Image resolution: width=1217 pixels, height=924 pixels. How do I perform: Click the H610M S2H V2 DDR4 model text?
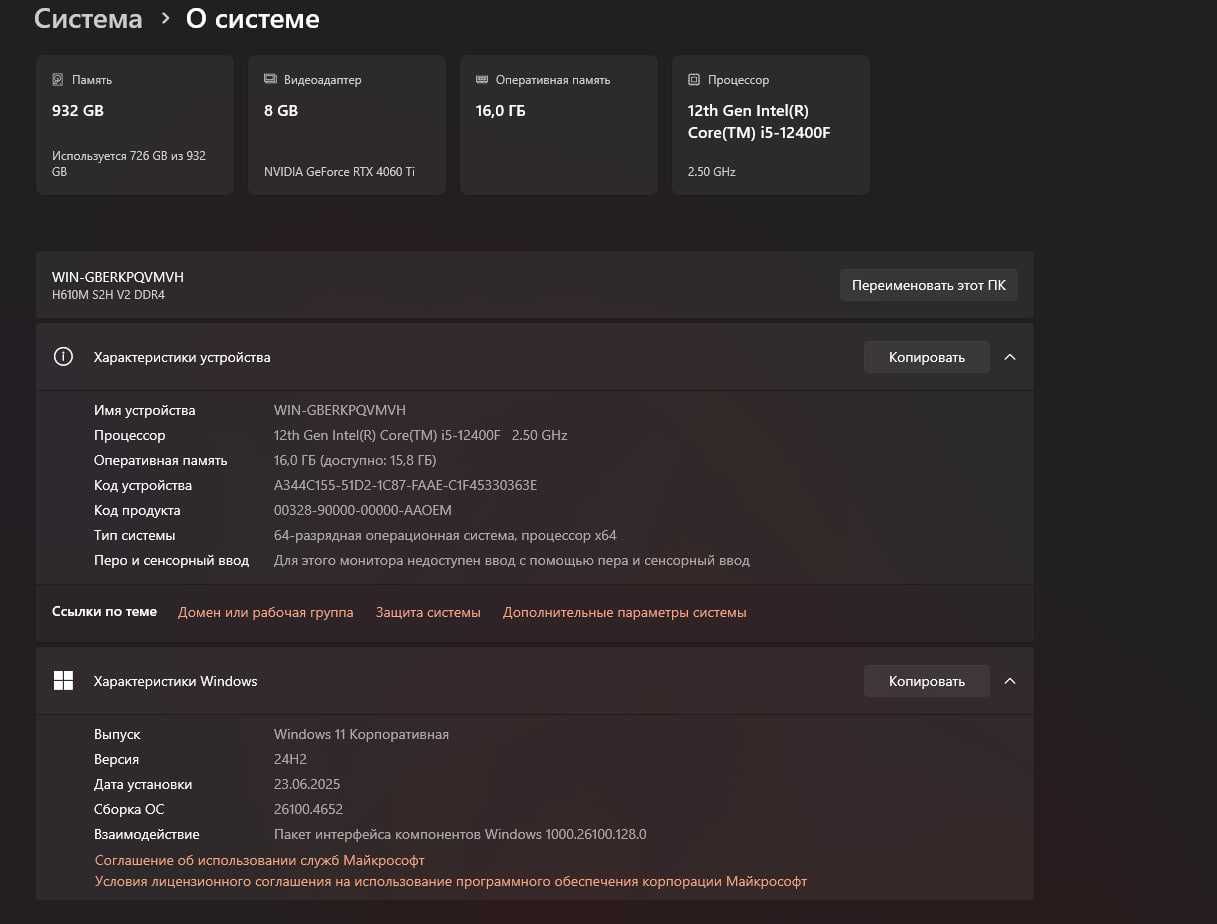[108, 295]
